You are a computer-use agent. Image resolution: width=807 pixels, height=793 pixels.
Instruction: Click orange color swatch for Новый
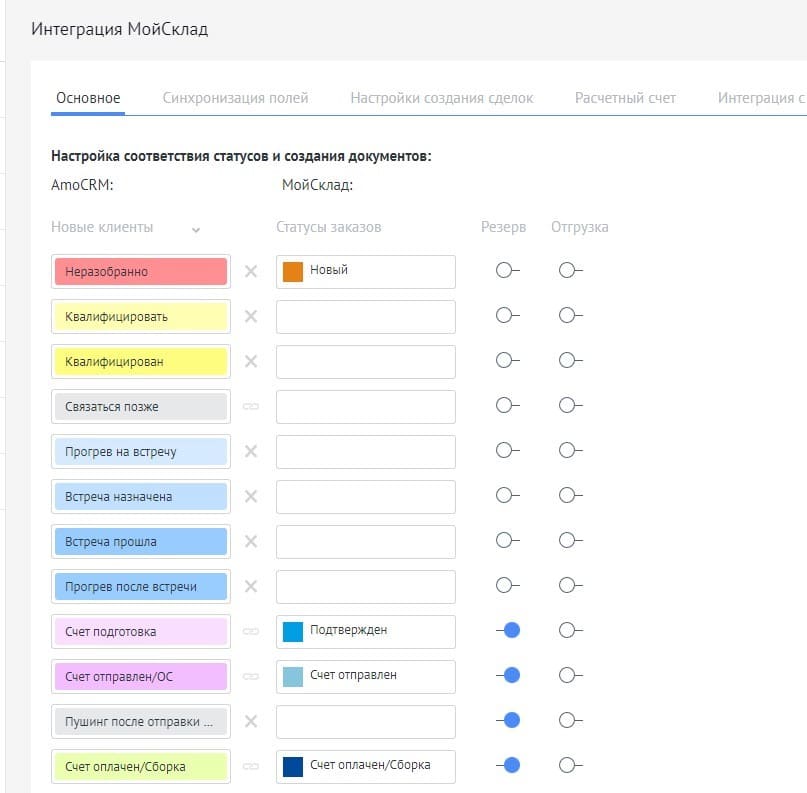(x=293, y=272)
